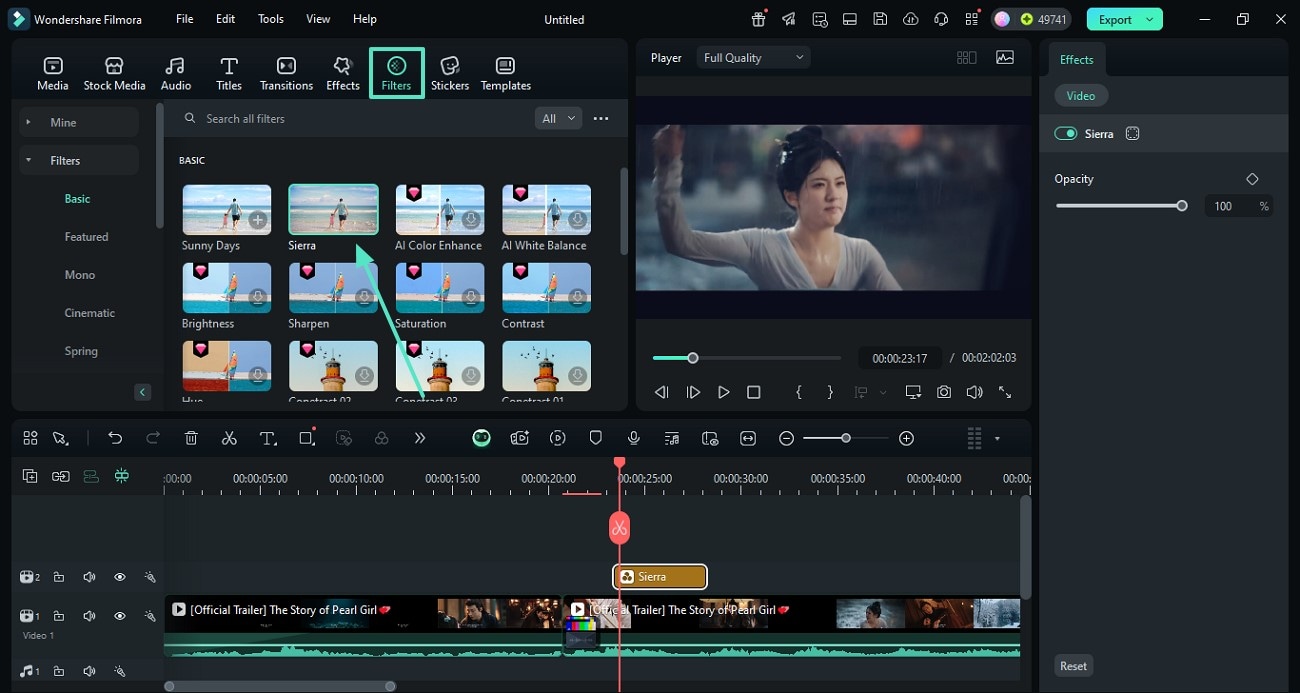1300x693 pixels.
Task: Click the cloud upload icon in title bar
Action: (910, 19)
